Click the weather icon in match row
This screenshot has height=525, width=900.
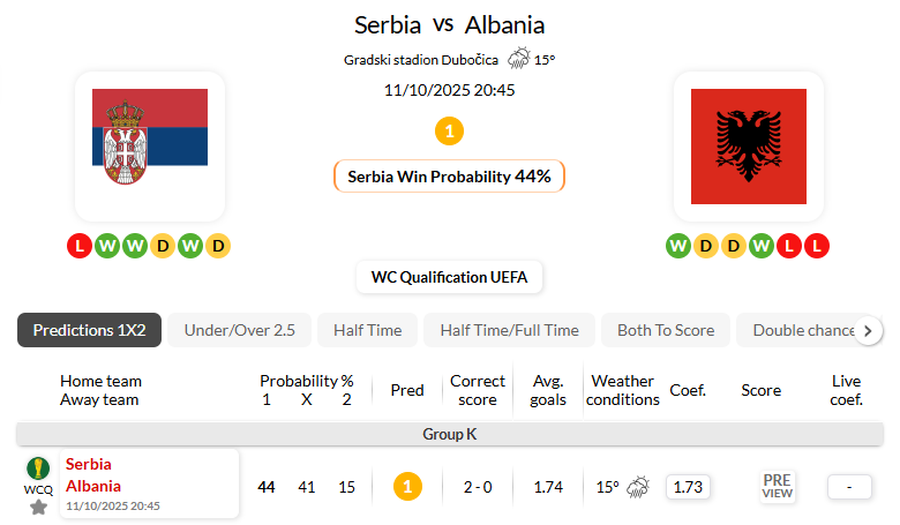pyautogui.click(x=638, y=487)
